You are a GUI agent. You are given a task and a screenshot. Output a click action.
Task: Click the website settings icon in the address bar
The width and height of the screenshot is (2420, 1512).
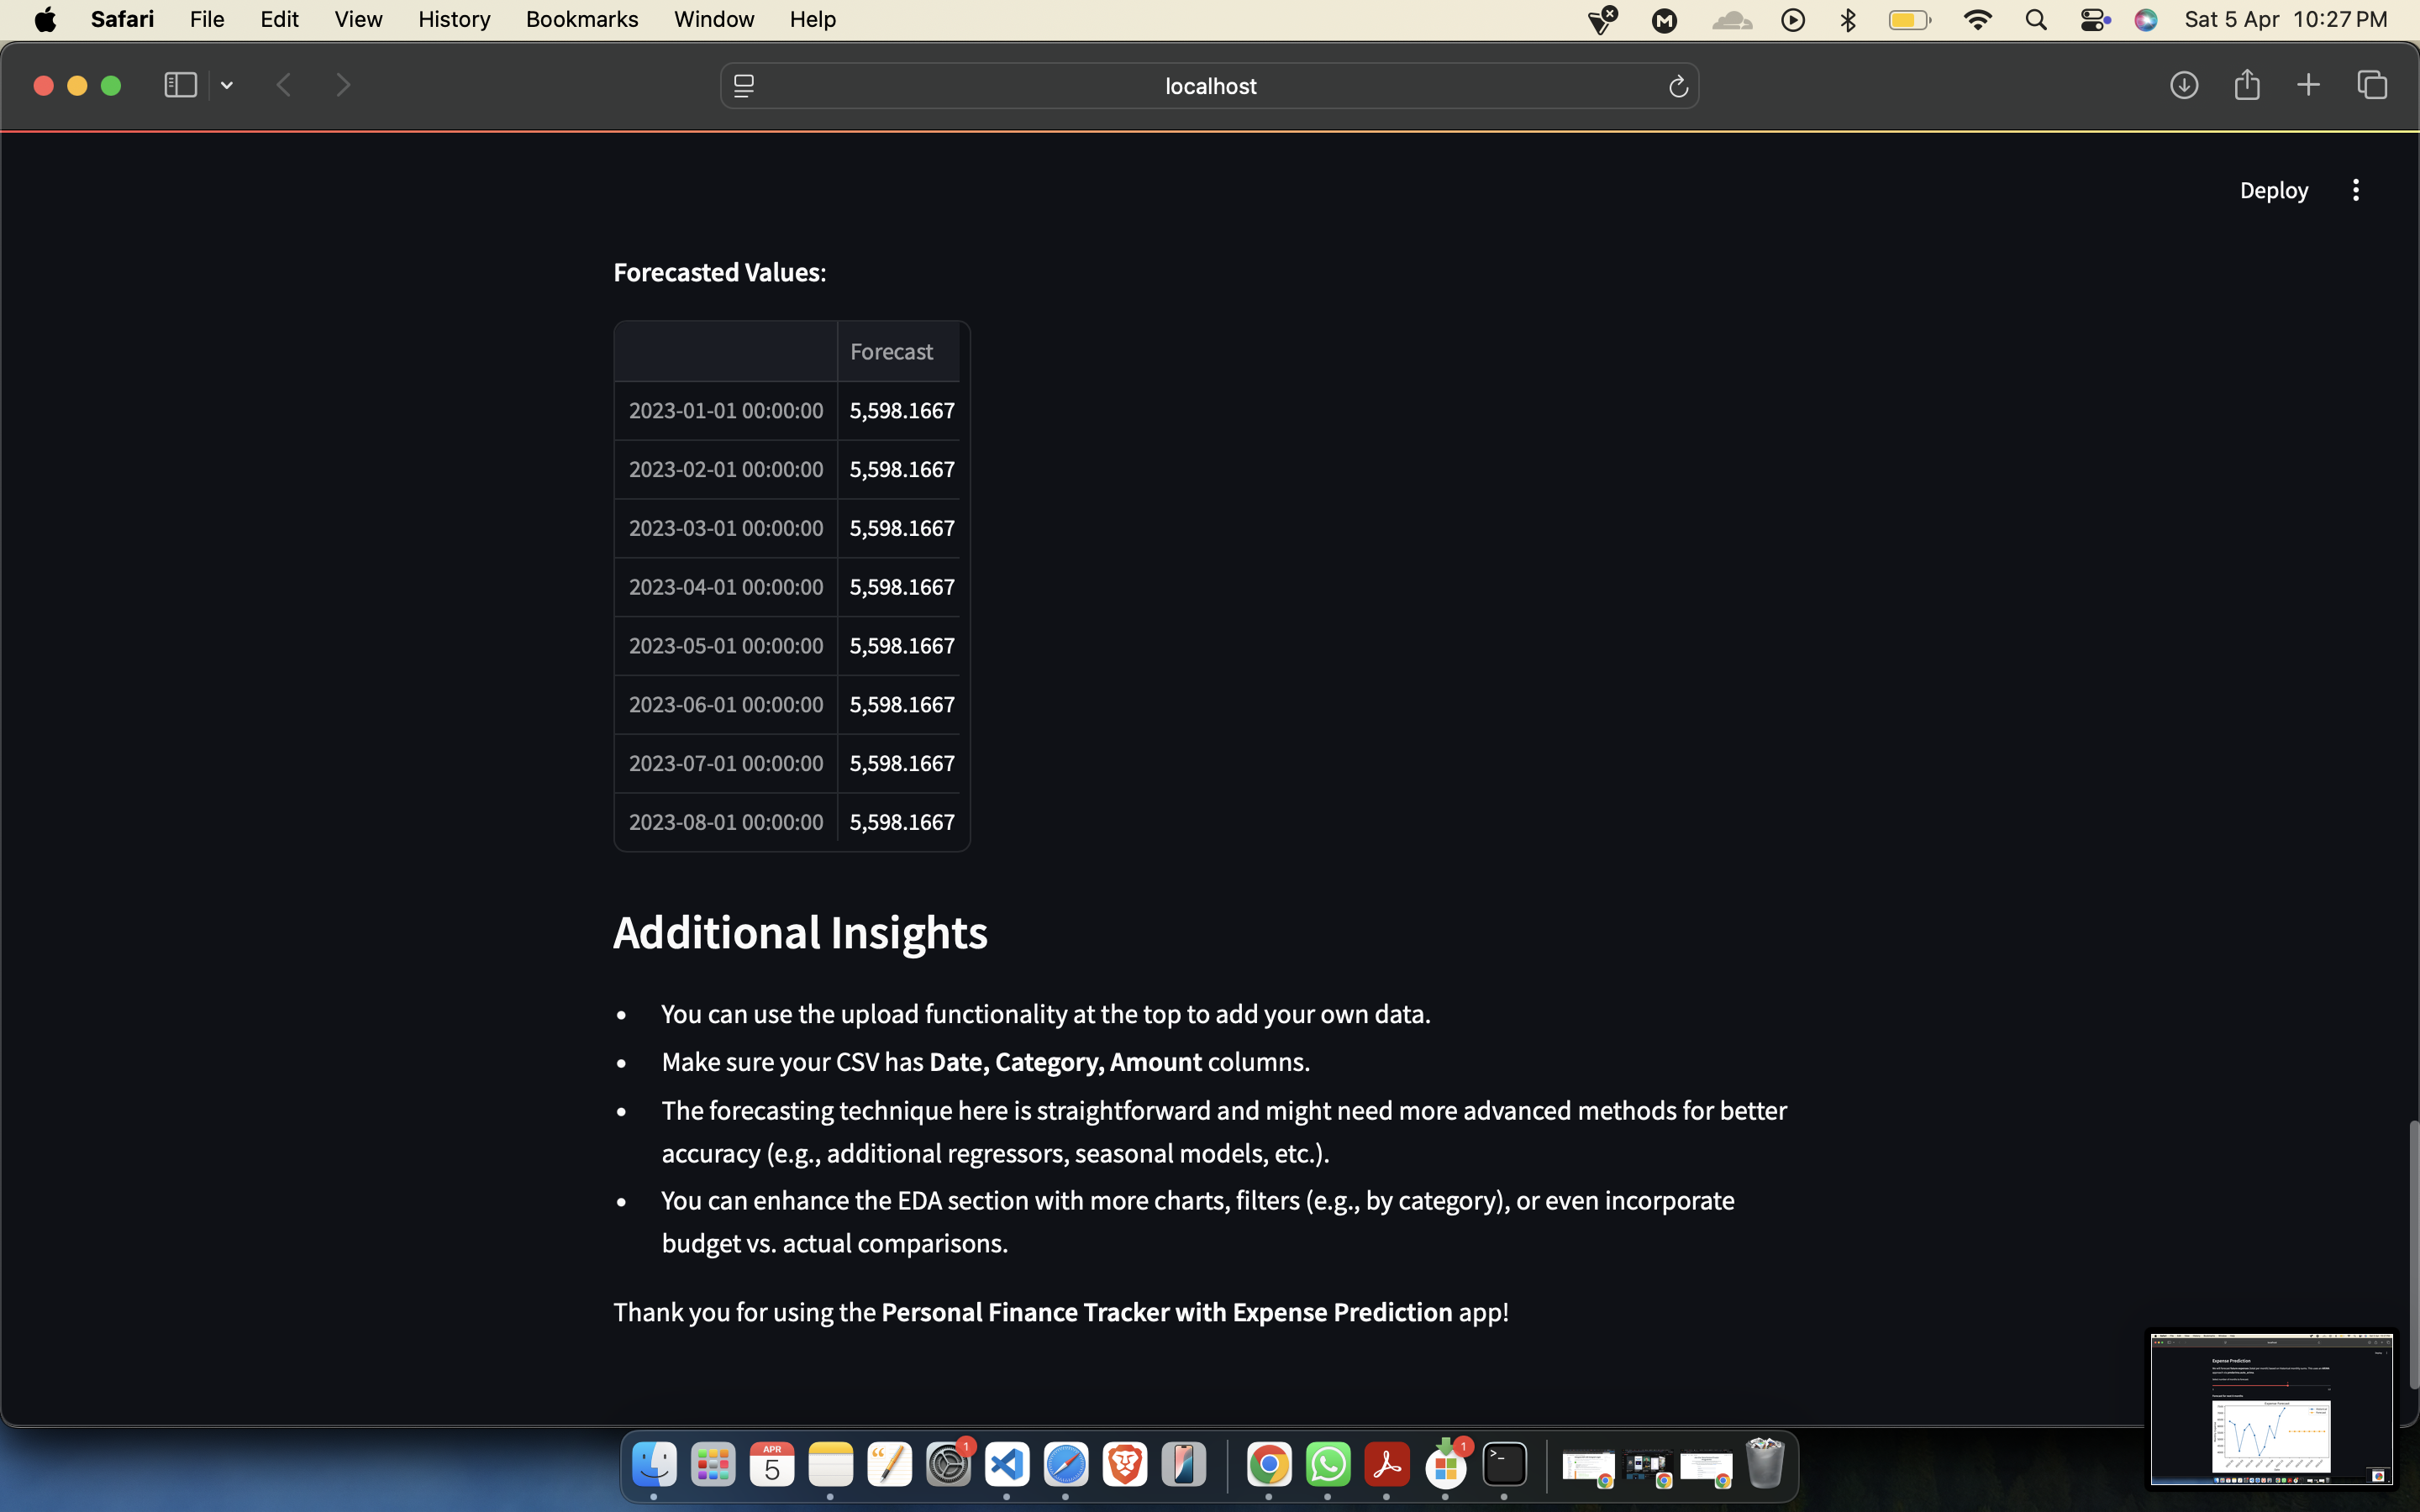click(744, 87)
